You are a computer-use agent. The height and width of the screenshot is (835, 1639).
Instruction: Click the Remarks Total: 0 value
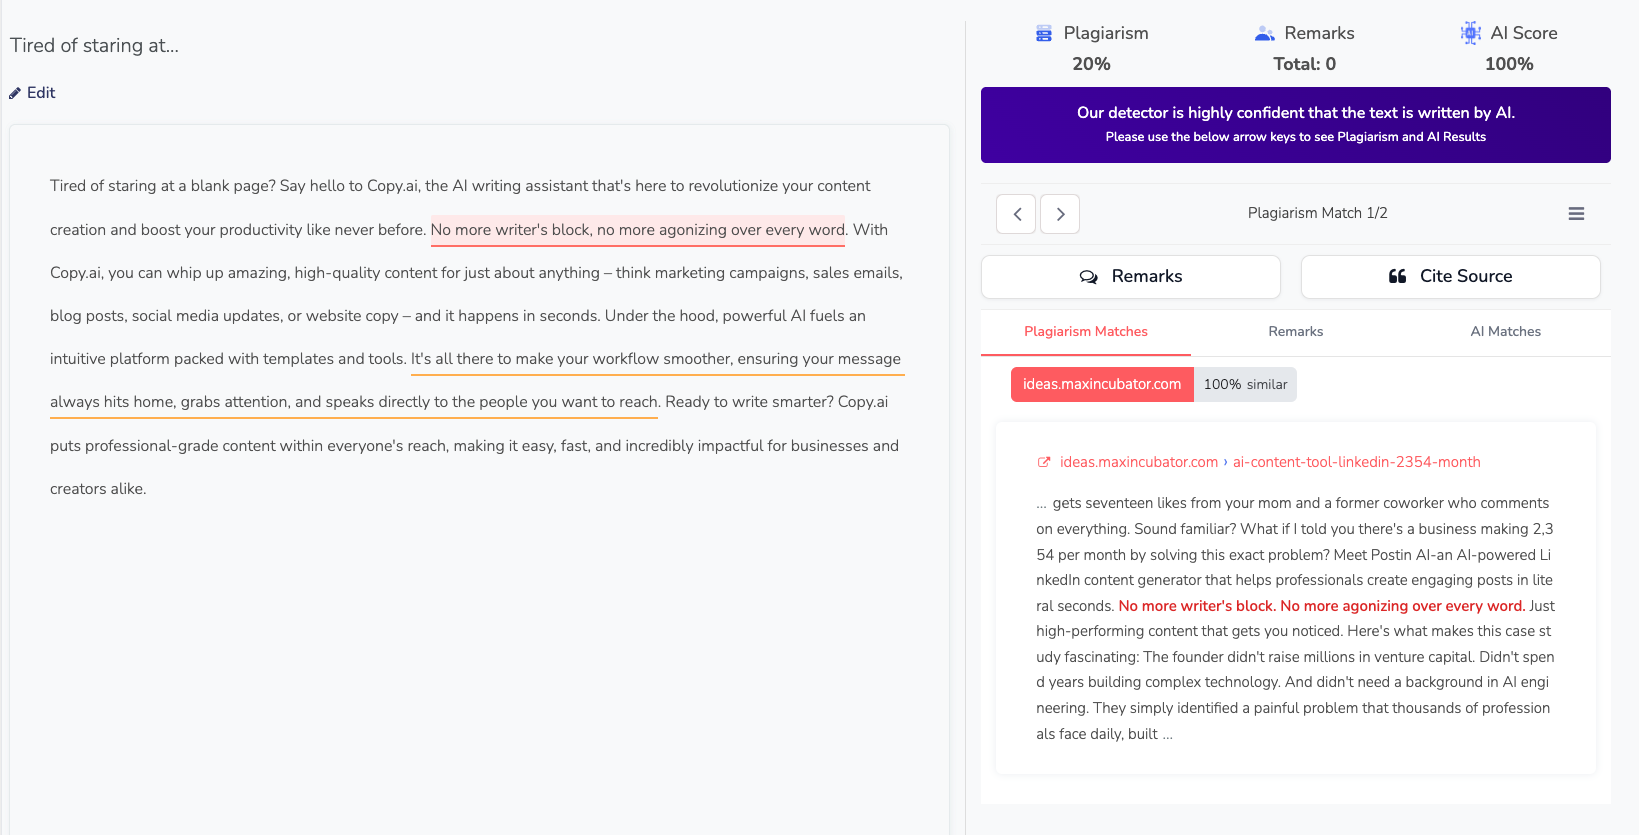coord(1304,64)
